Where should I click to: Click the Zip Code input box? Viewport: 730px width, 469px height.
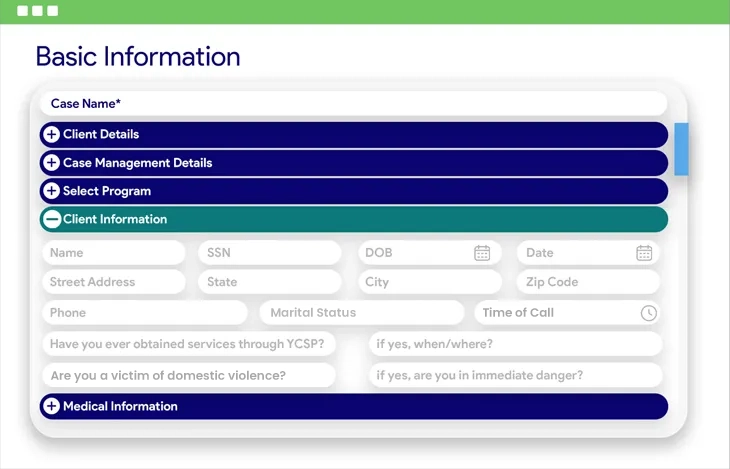coord(587,282)
